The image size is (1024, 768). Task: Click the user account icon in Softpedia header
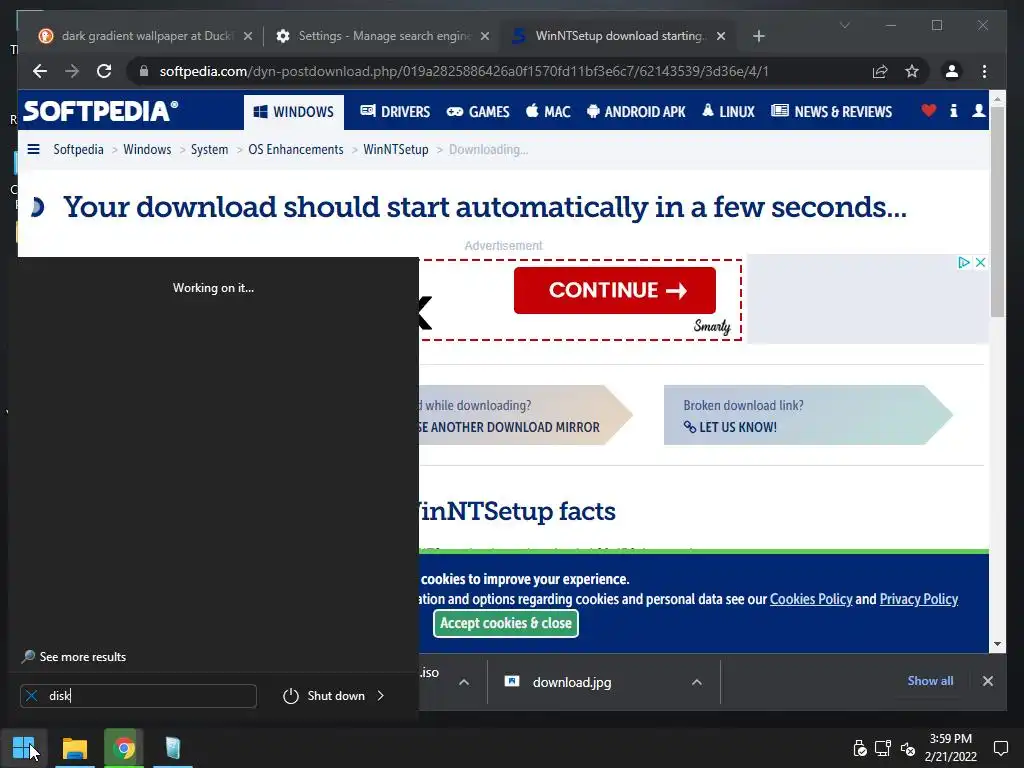(978, 111)
